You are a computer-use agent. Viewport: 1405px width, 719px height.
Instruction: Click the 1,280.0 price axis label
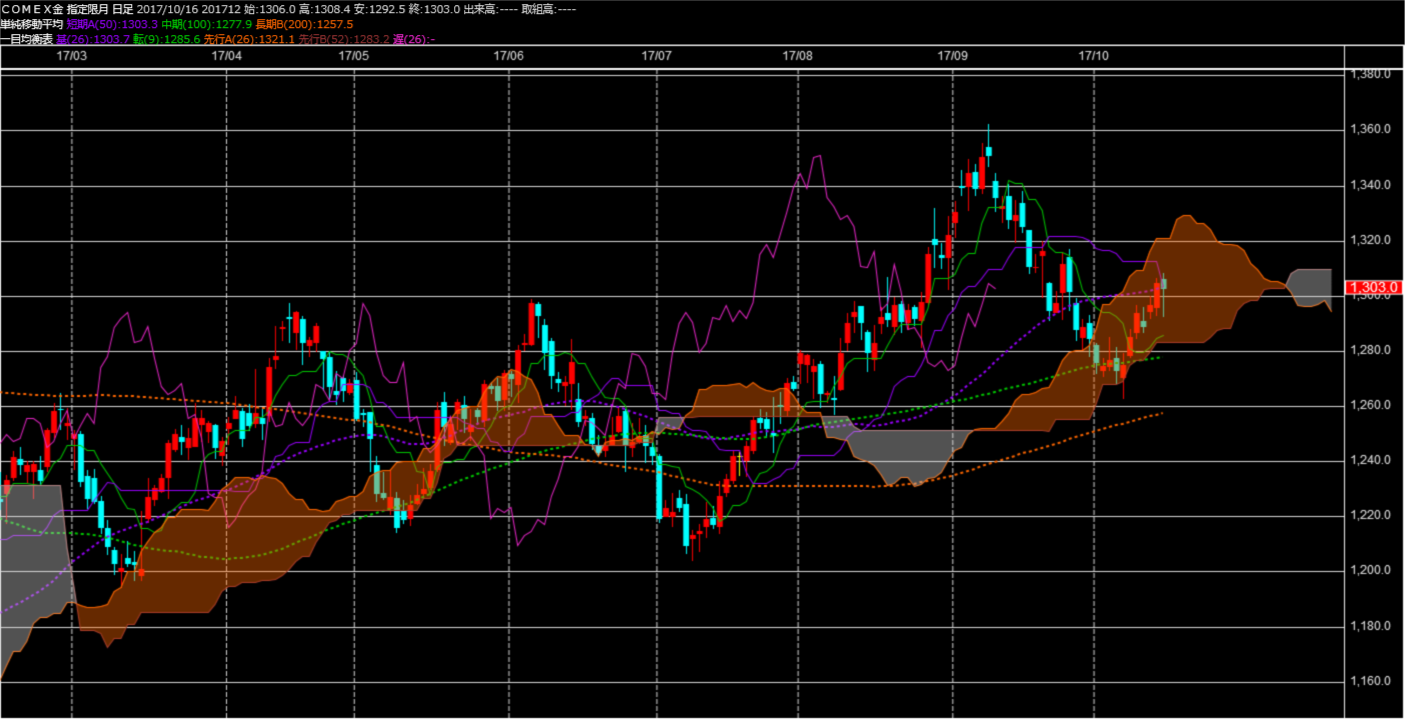[x=1371, y=350]
